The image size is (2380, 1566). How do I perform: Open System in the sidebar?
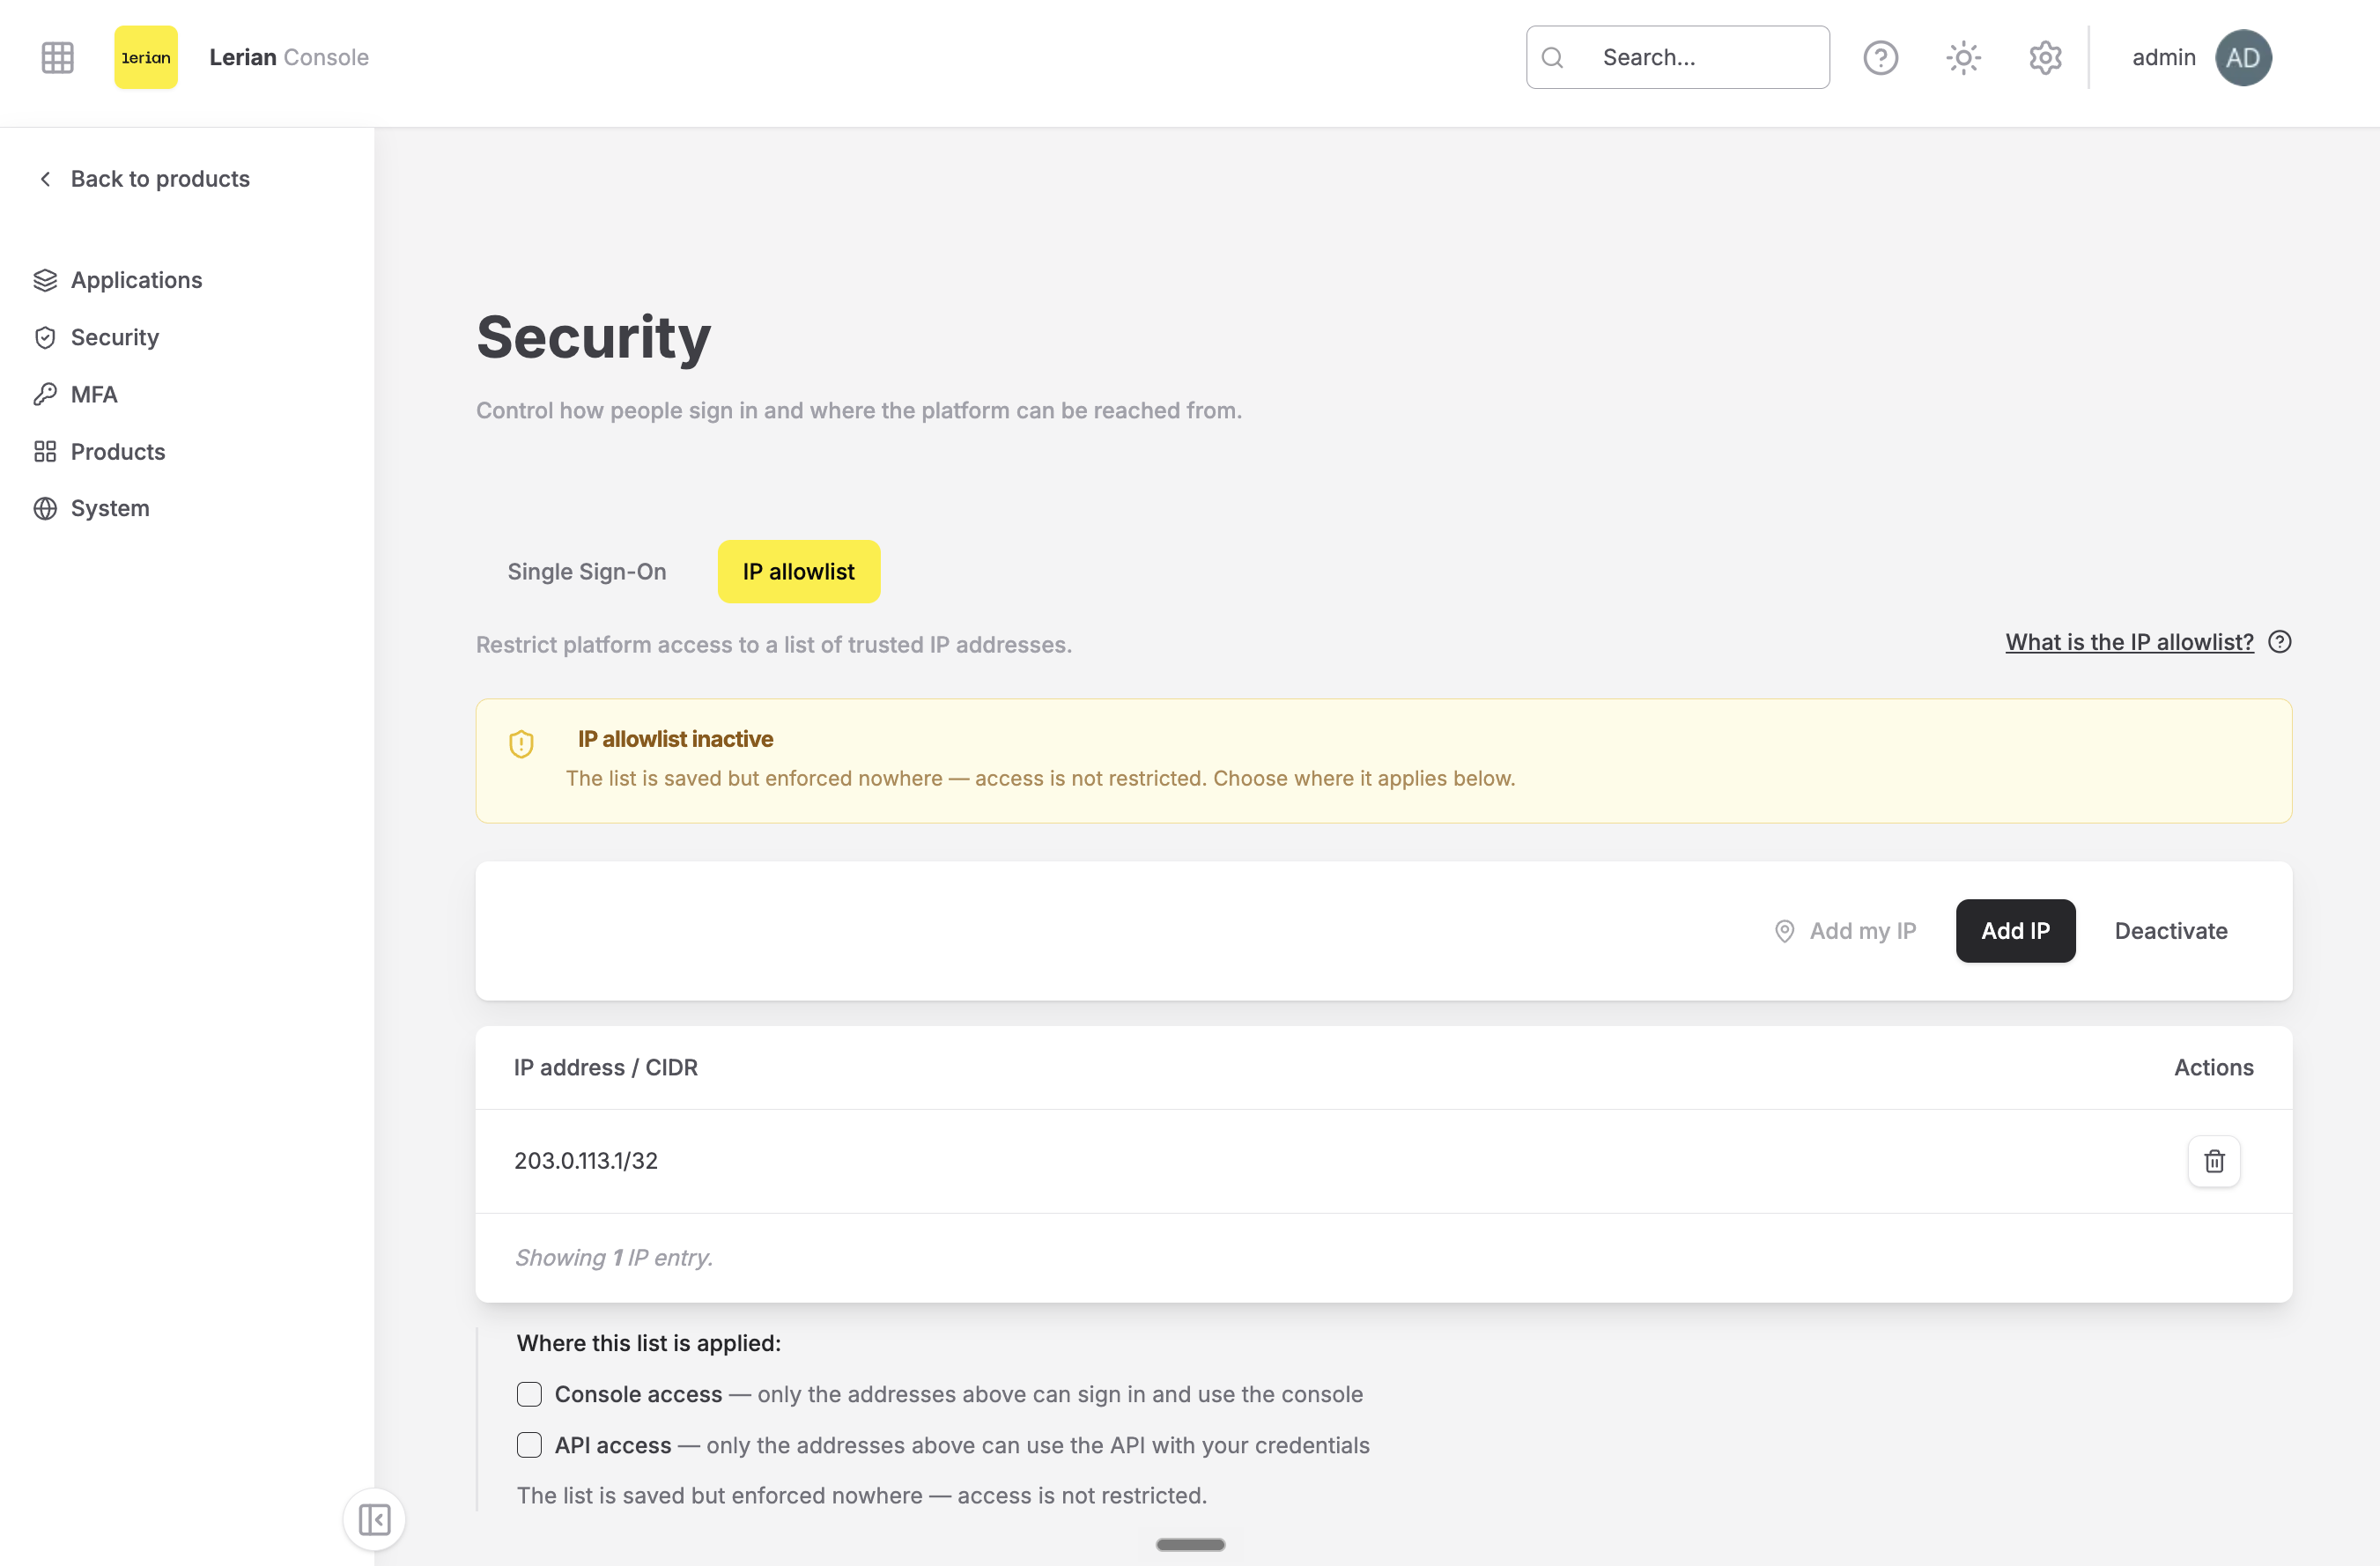tap(110, 508)
